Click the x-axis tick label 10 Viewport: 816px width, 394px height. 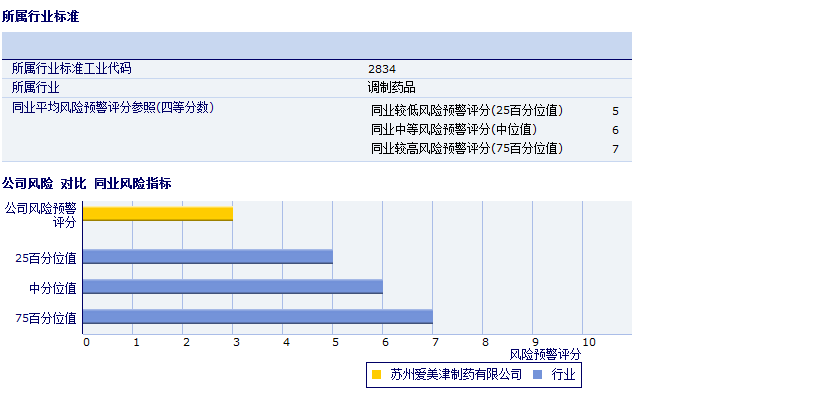tap(589, 342)
